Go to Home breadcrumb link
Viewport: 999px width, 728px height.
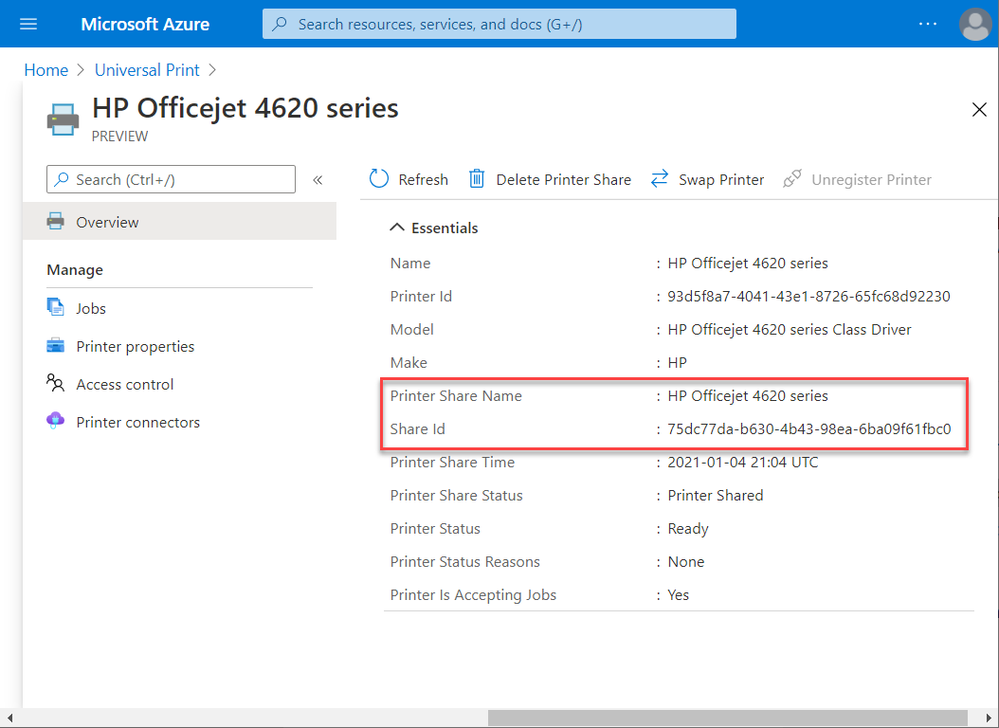pos(46,70)
